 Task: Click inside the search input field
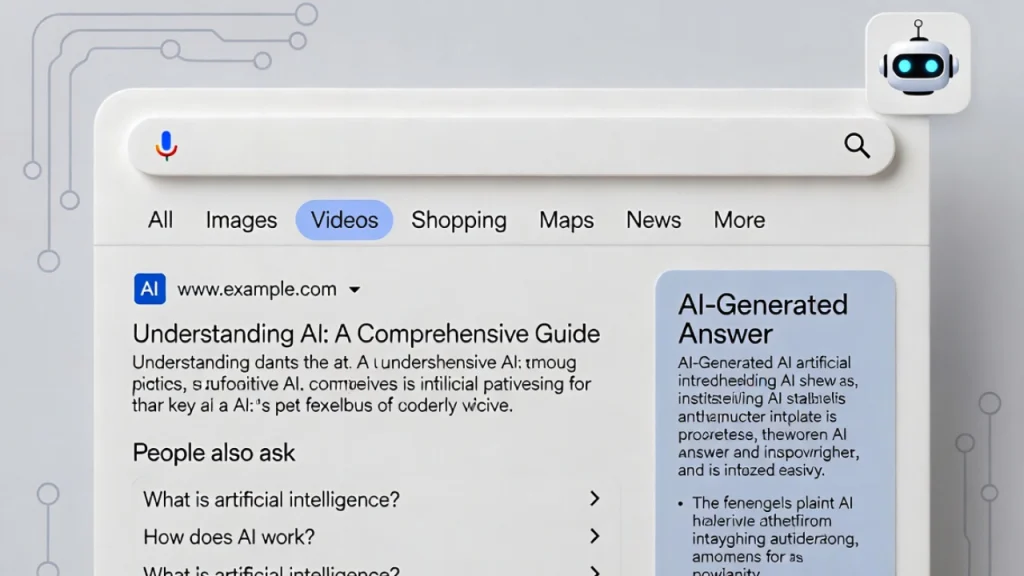tap(500, 145)
